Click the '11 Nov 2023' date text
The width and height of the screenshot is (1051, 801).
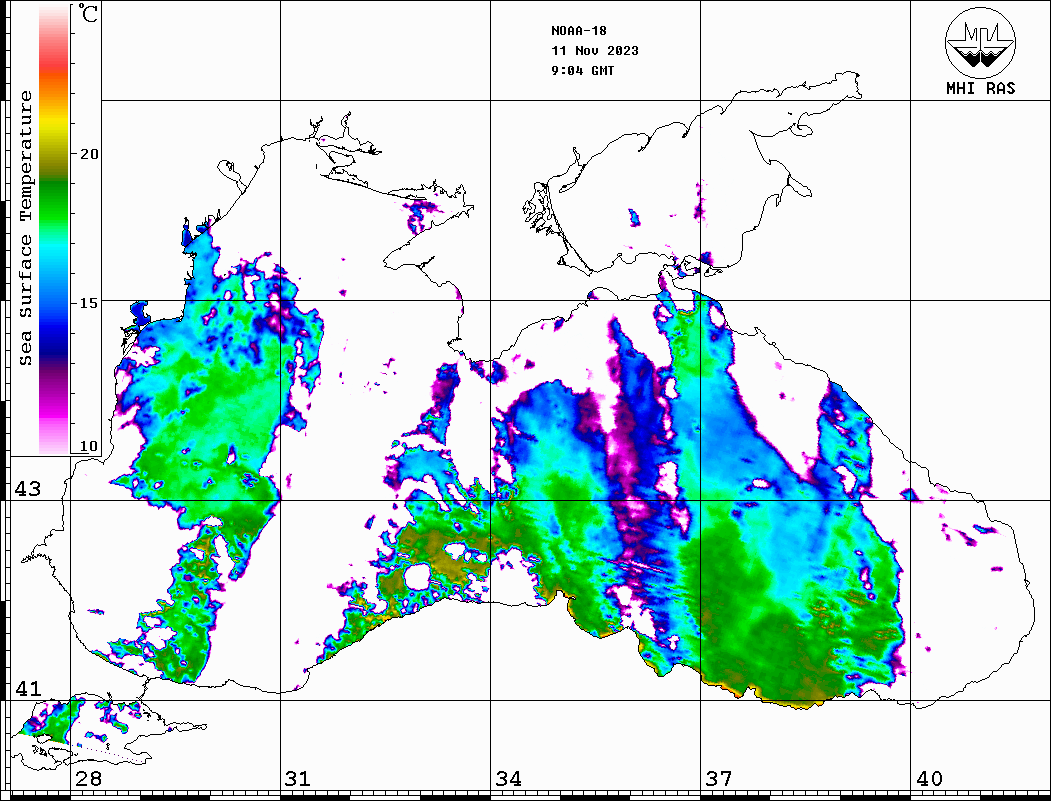[595, 51]
